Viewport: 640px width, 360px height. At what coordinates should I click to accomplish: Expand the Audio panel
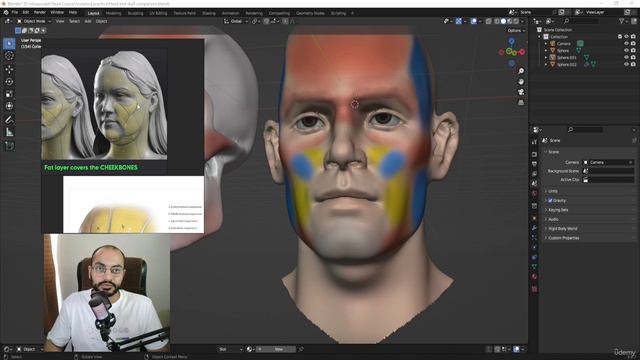[x=553, y=219]
